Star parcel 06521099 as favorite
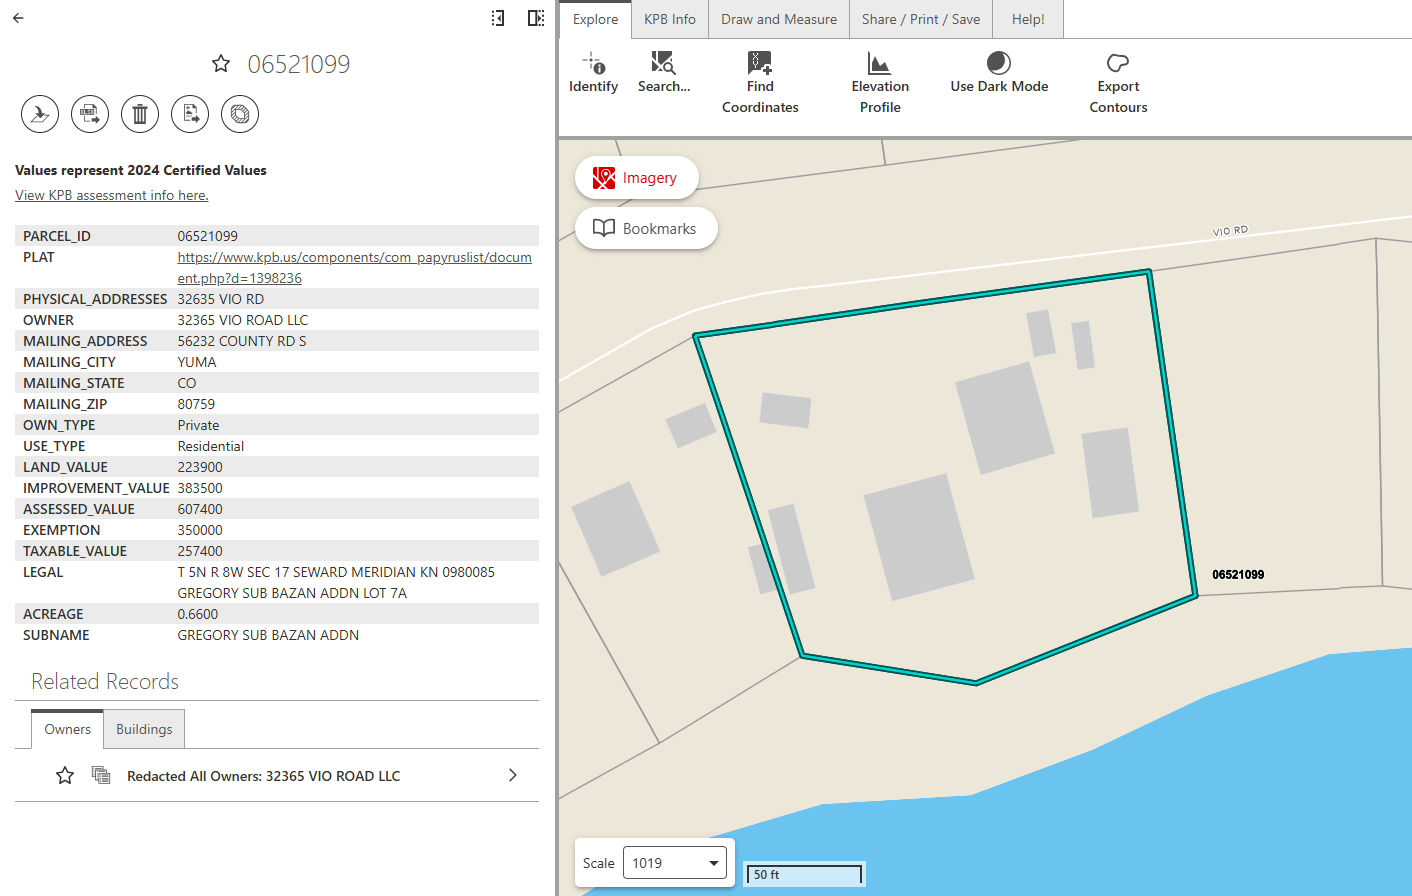Viewport: 1412px width, 896px height. click(221, 64)
